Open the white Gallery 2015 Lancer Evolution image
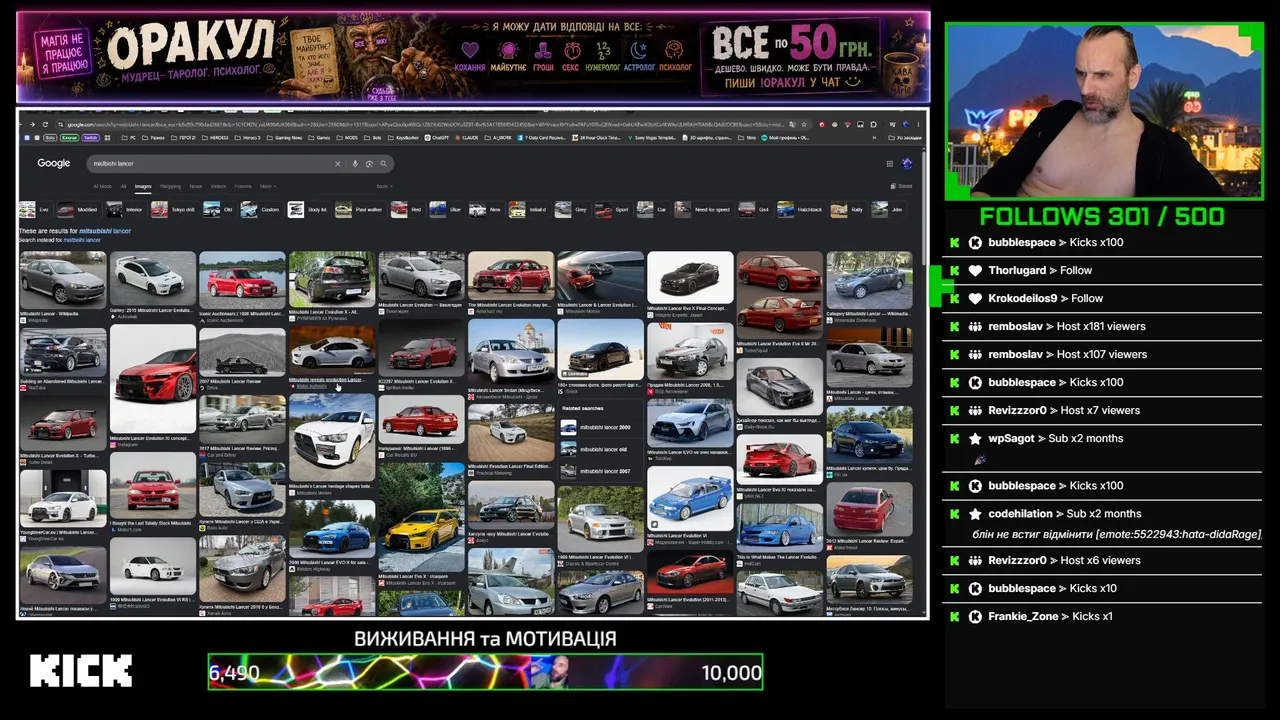 [x=153, y=279]
